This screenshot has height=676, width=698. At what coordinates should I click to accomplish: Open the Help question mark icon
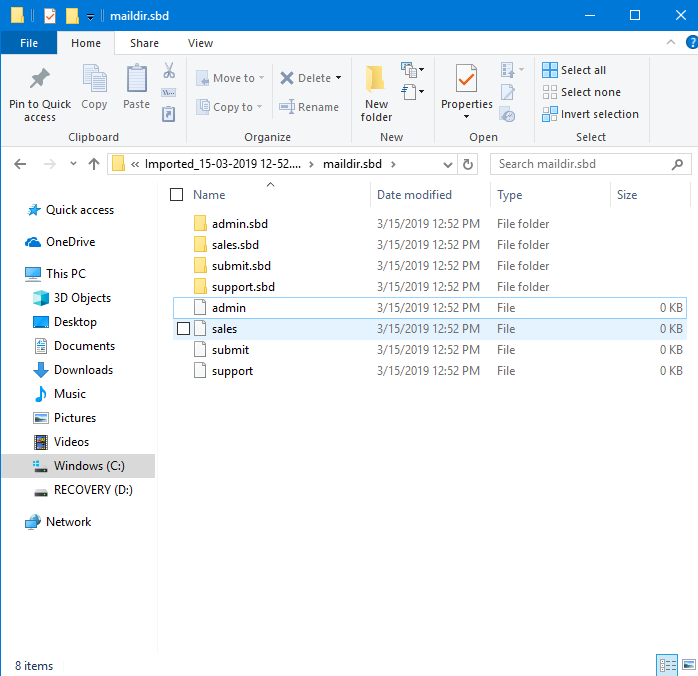click(x=692, y=43)
